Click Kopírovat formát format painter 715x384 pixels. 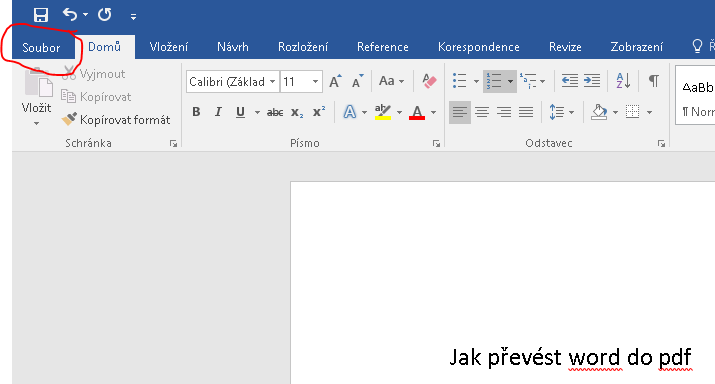pos(116,119)
